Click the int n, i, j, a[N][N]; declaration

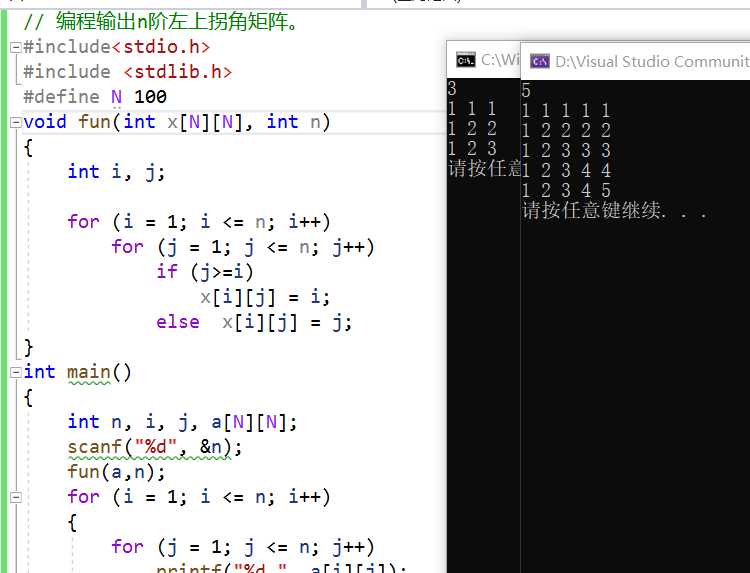[182, 422]
